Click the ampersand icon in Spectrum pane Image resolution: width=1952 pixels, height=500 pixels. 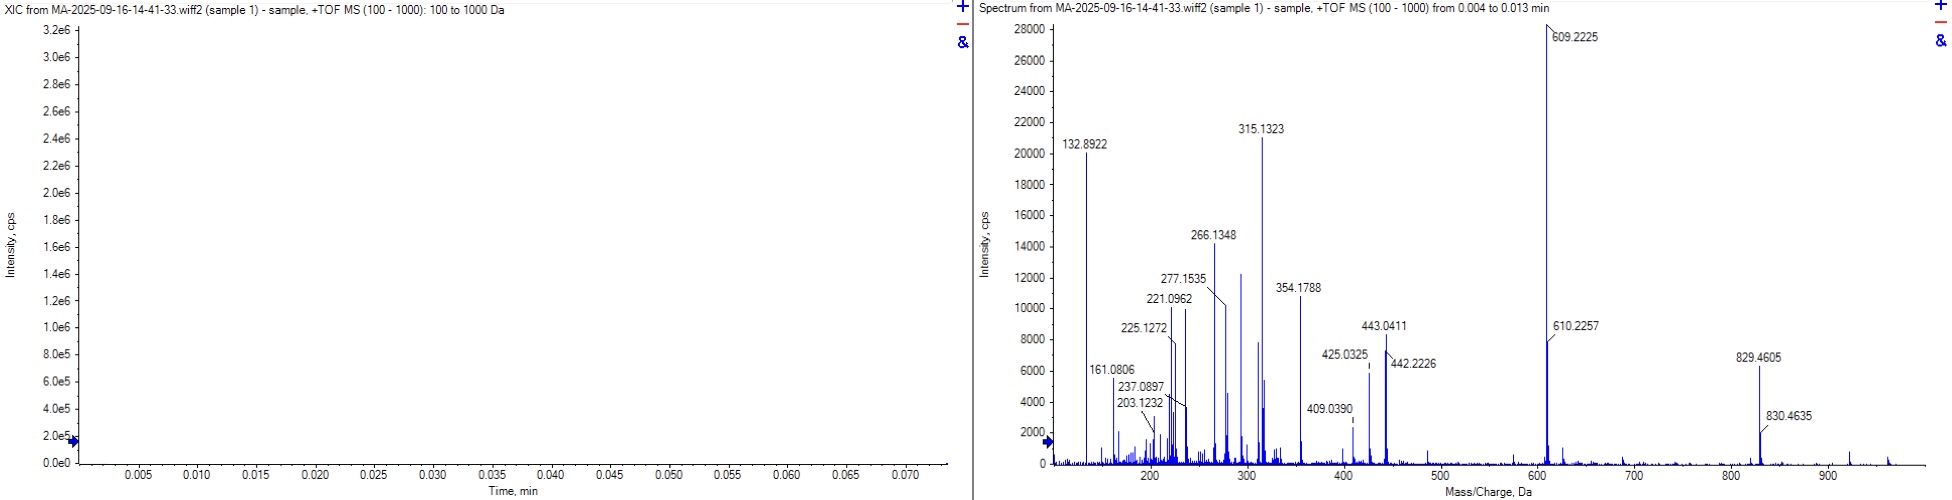[1942, 41]
